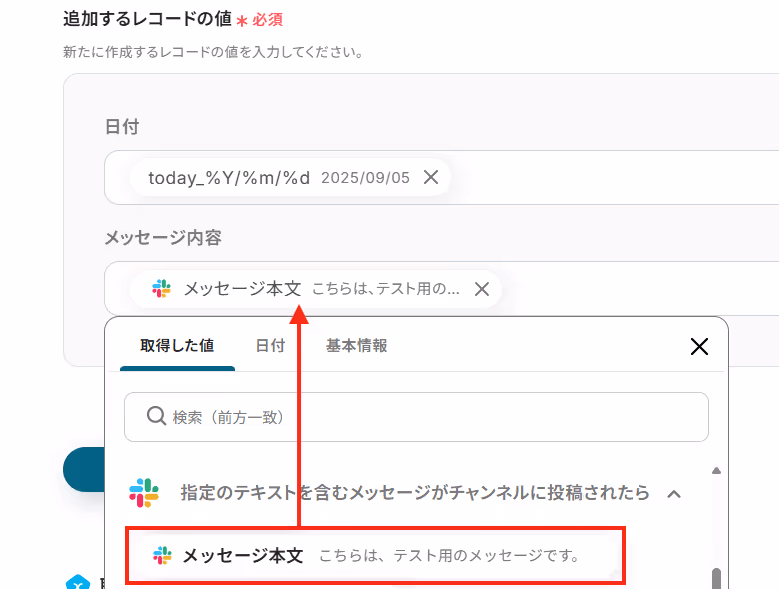Click the today_%Y/%m/%d chip label
Screen dimensions: 779x589
click(x=229, y=177)
